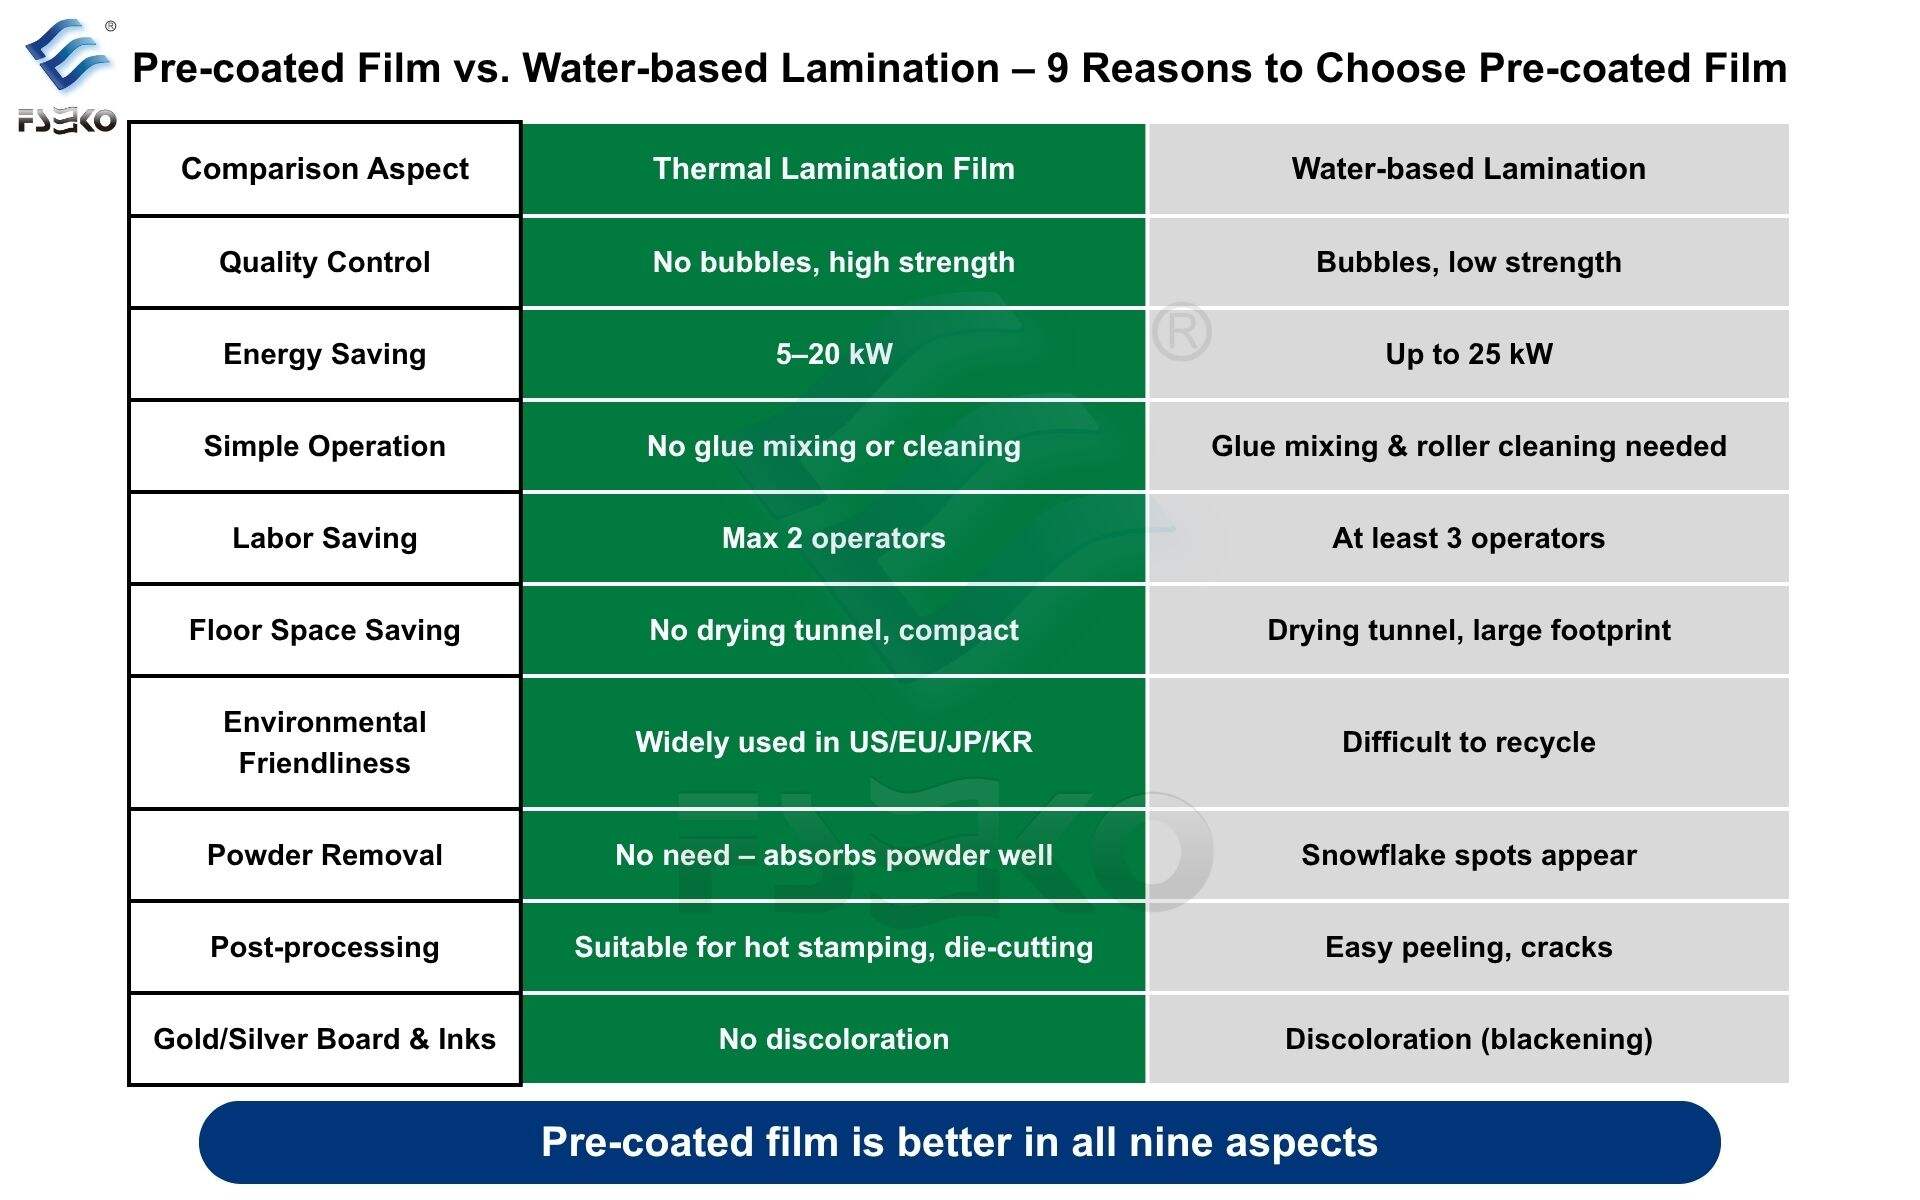Select the "Snowflake spots appear" cell
This screenshot has height=1200, width=1920.
[1468, 855]
